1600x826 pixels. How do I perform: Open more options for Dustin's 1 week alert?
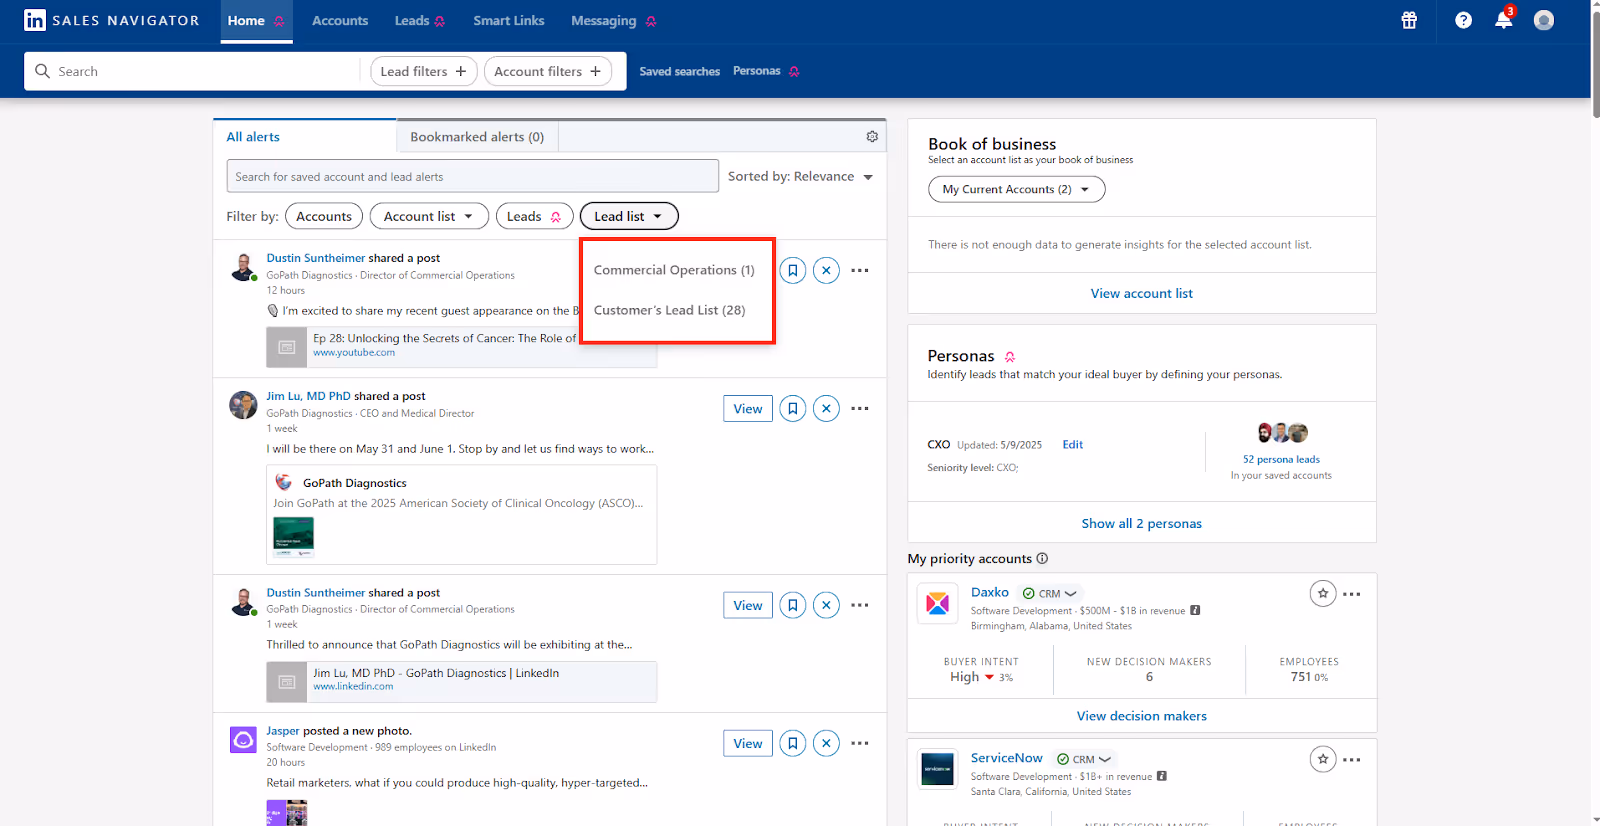860,605
